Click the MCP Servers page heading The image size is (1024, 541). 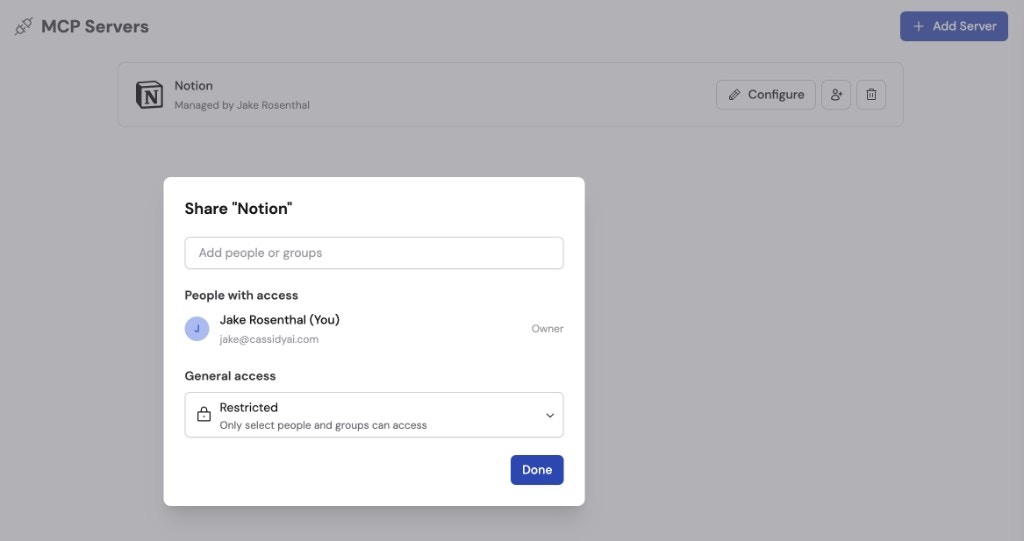95,27
